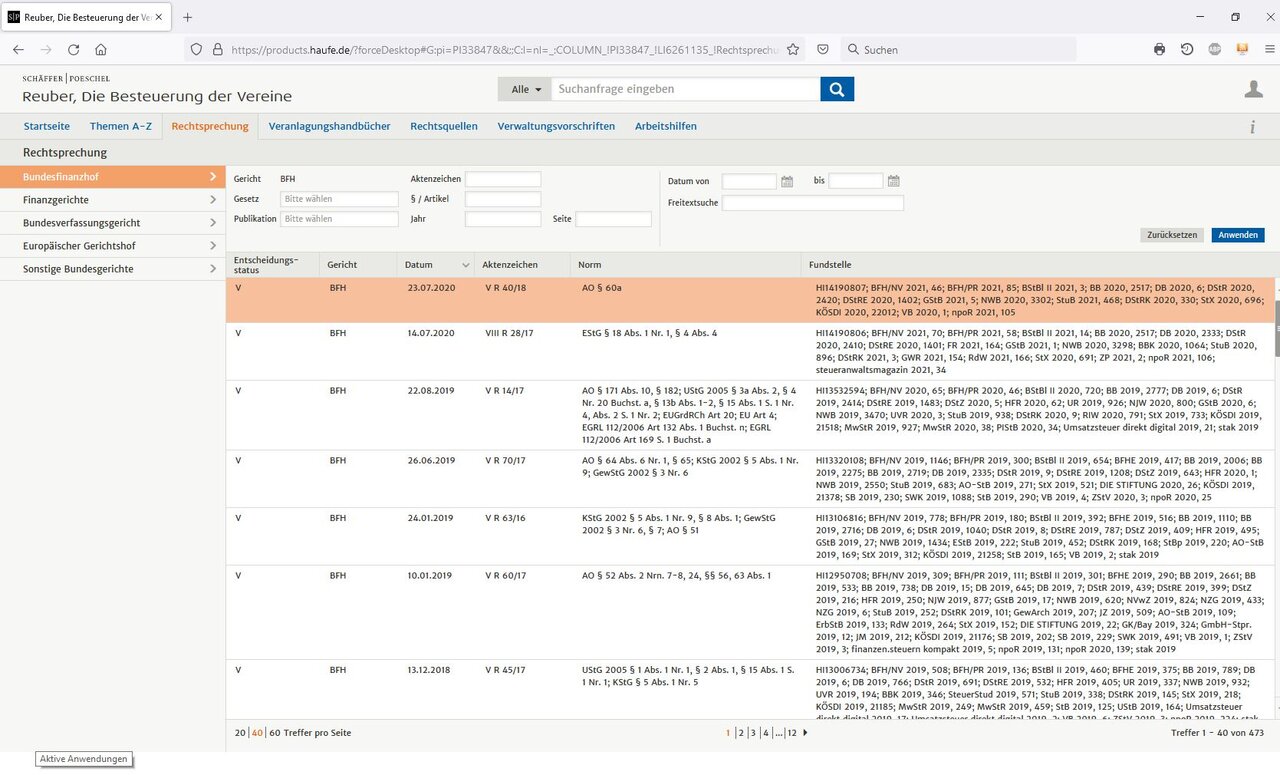
Task: Show 60 Treffer pro Seite
Action: [x=274, y=733]
